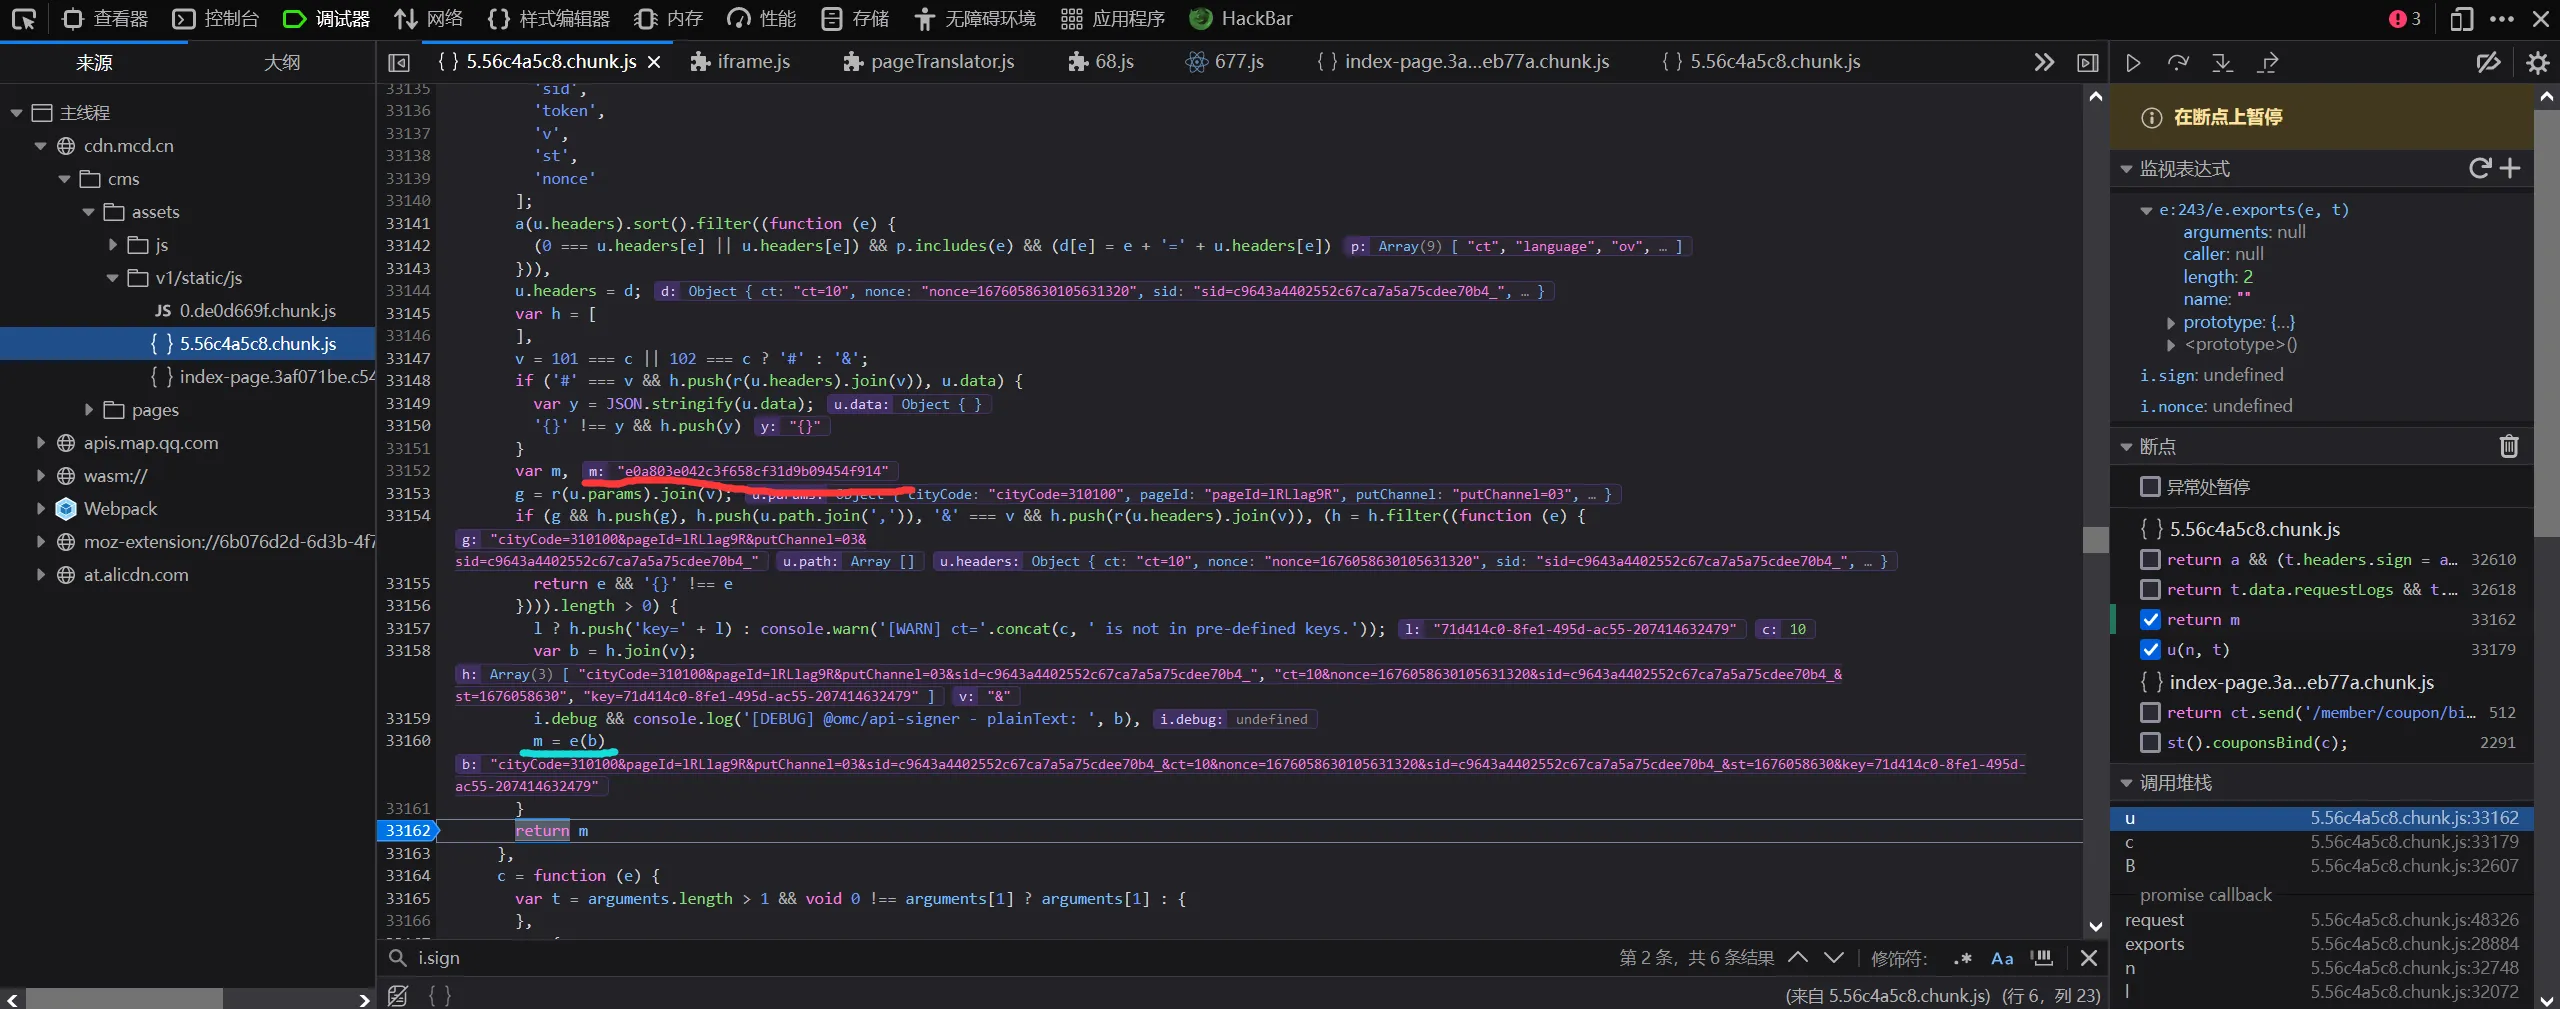Screen dimensions: 2560x1009
Task: Close the 5.56c4a5c8.chunk.js editor tab
Action: click(654, 62)
